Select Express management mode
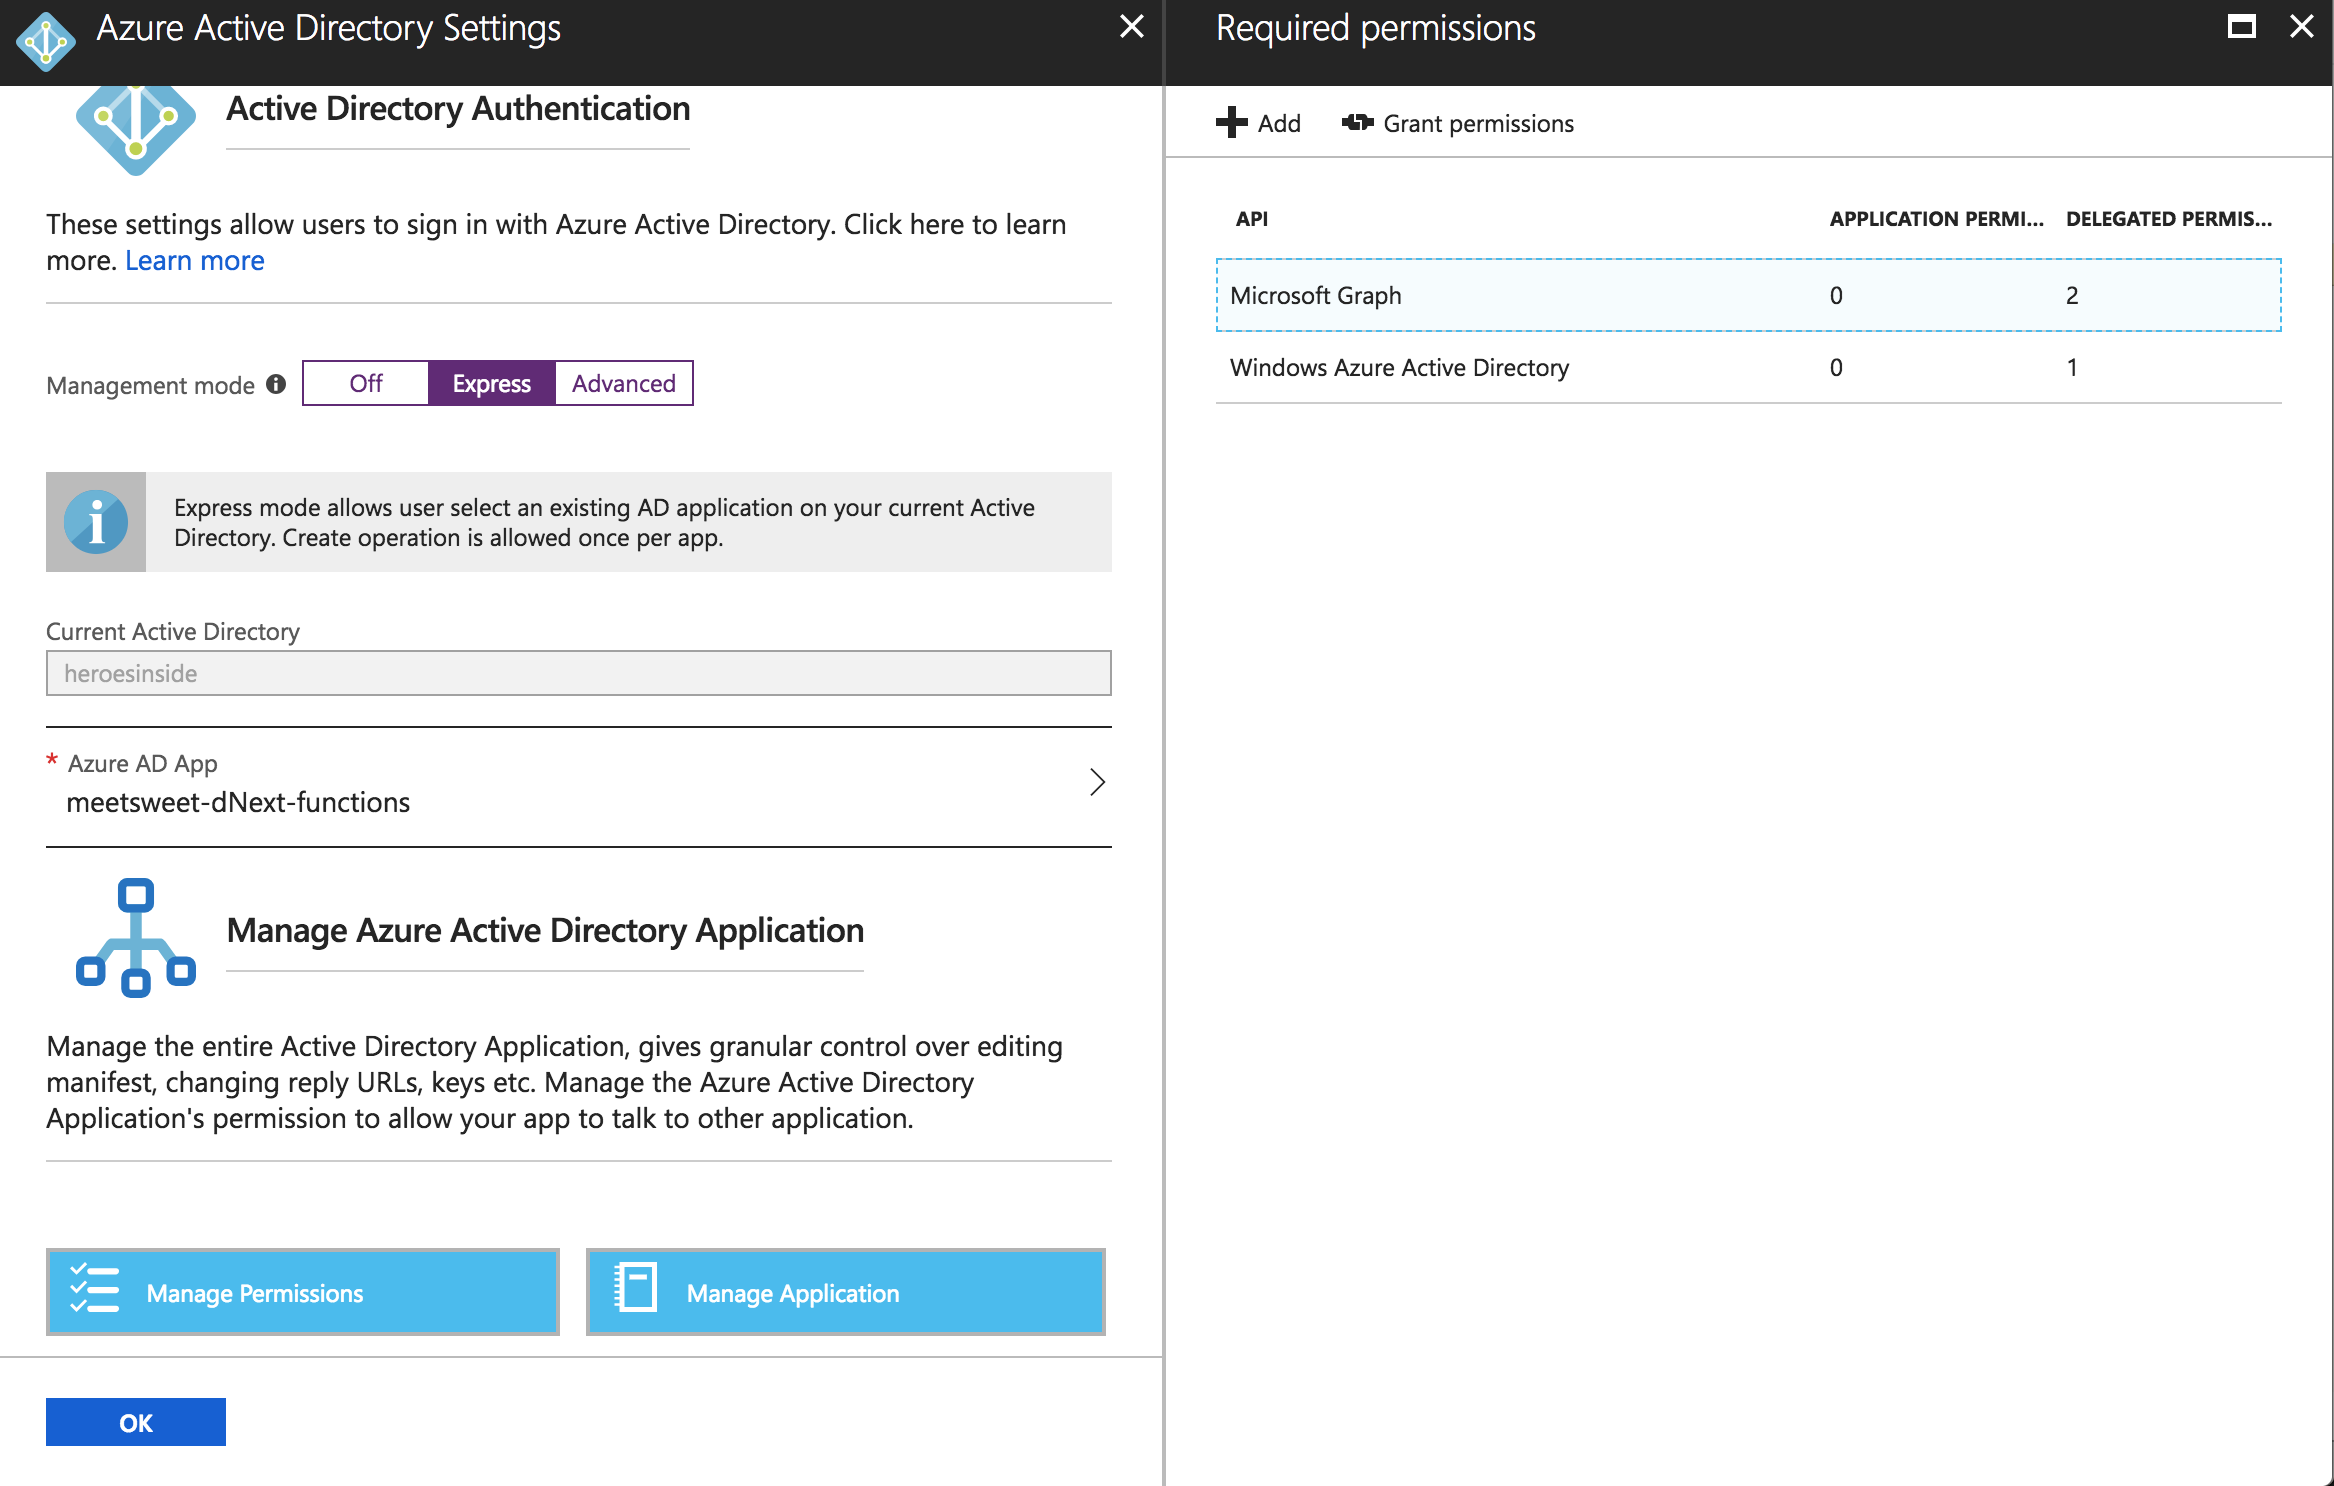The image size is (2334, 1486). click(x=491, y=383)
